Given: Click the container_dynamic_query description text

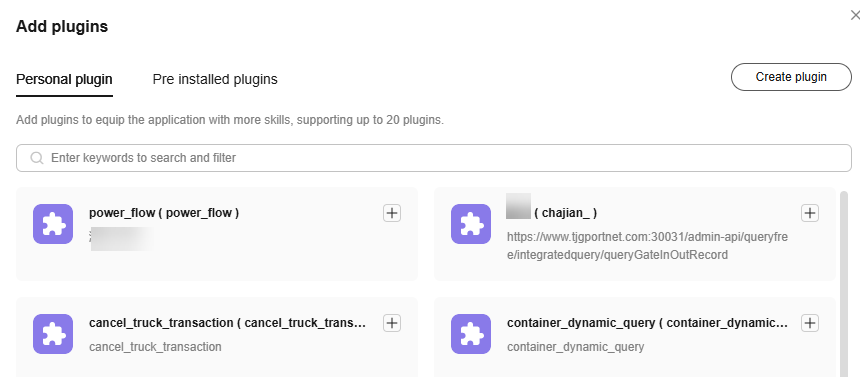Looking at the screenshot, I should click(x=575, y=347).
